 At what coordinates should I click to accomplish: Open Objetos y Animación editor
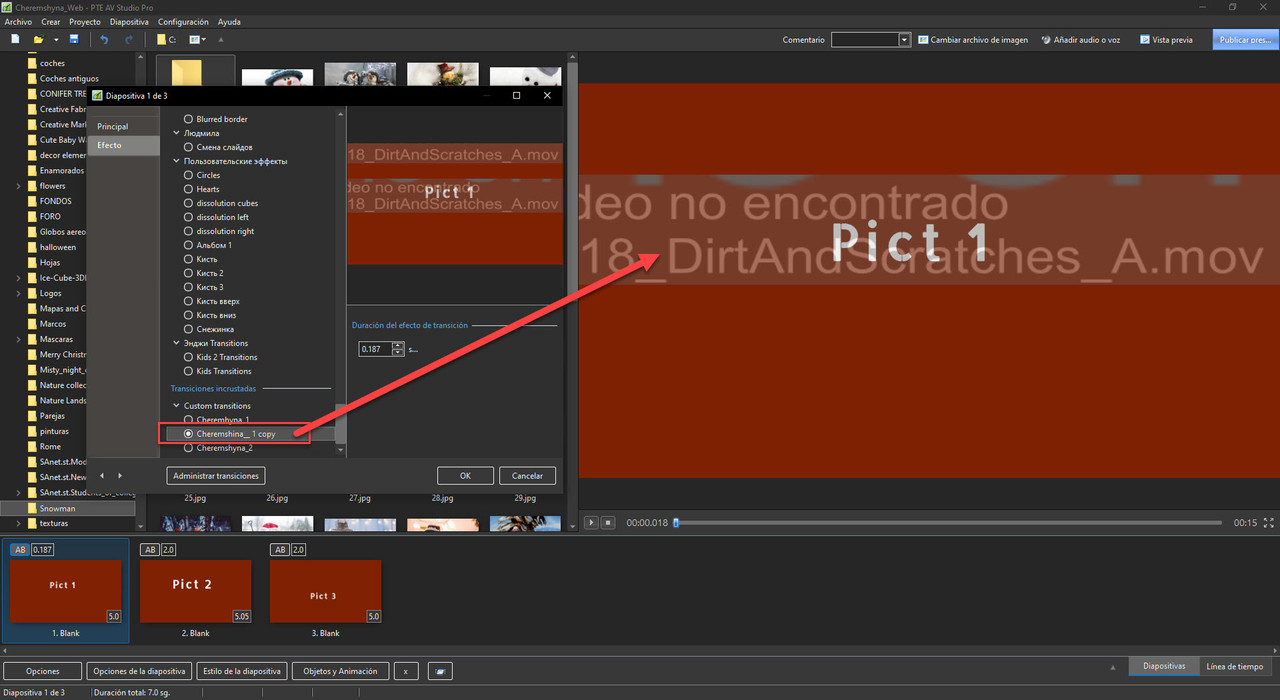tap(340, 671)
